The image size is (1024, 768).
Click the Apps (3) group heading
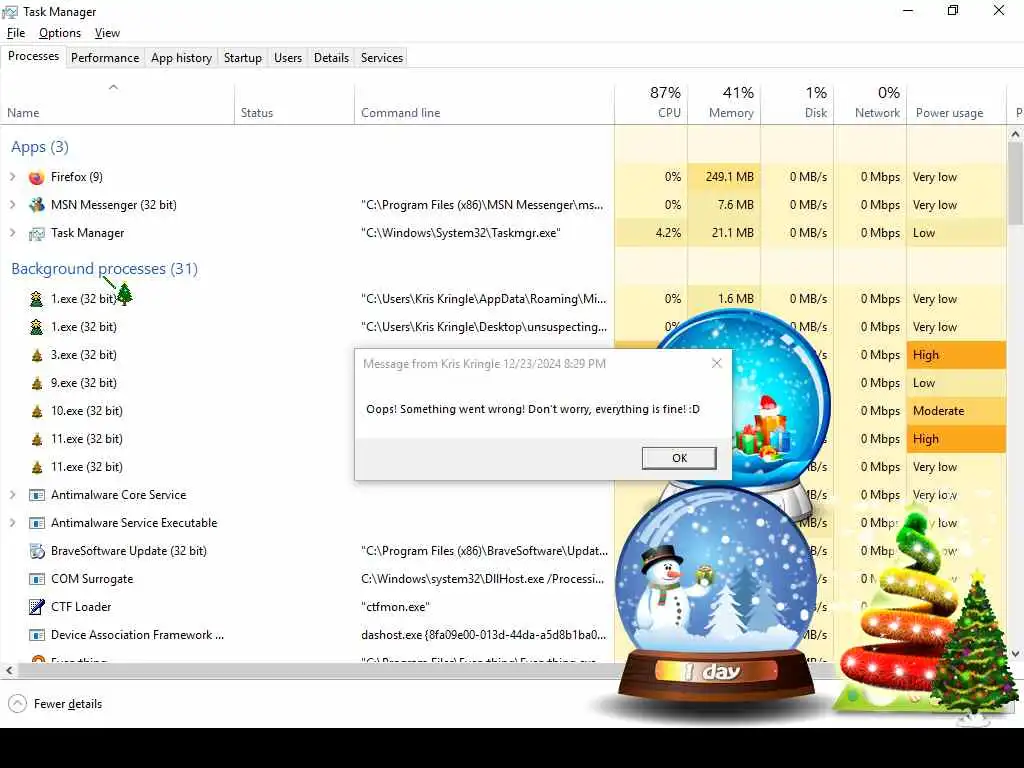click(40, 147)
